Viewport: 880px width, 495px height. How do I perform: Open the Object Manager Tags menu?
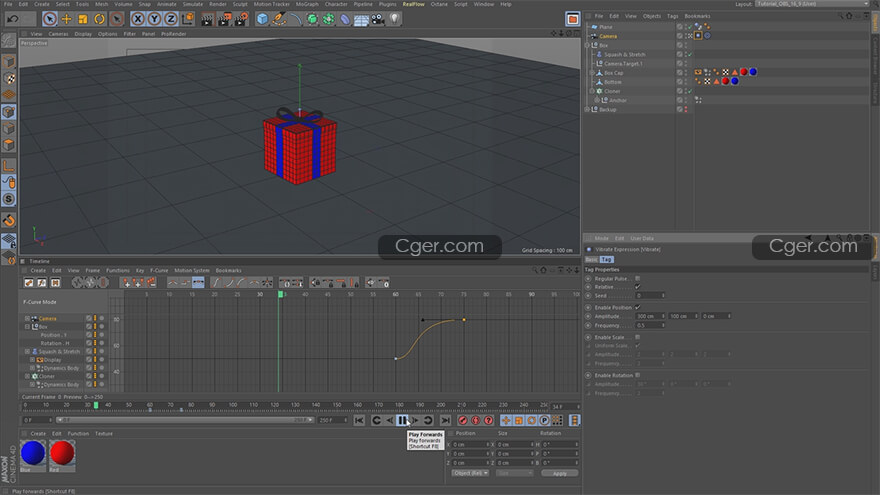click(x=672, y=16)
